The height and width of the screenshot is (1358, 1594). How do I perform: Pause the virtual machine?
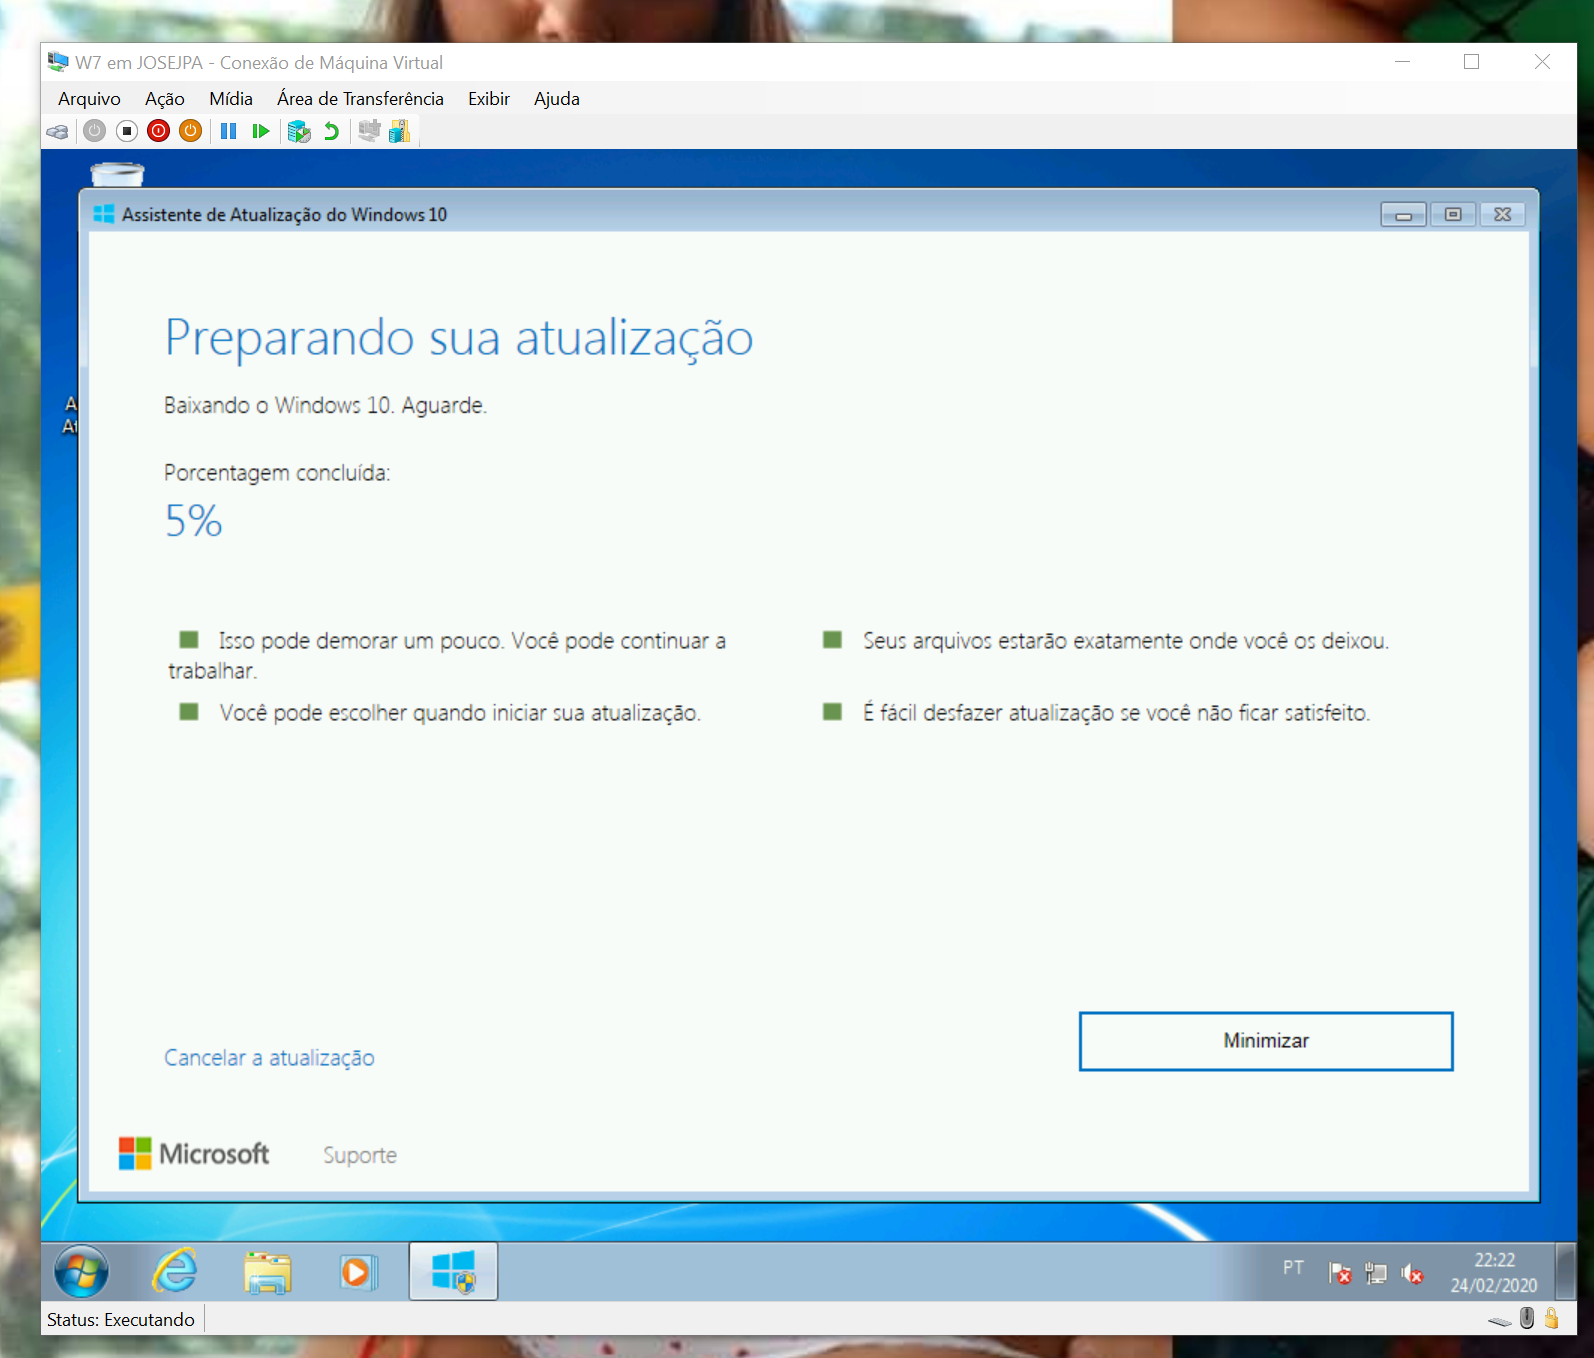tap(229, 131)
